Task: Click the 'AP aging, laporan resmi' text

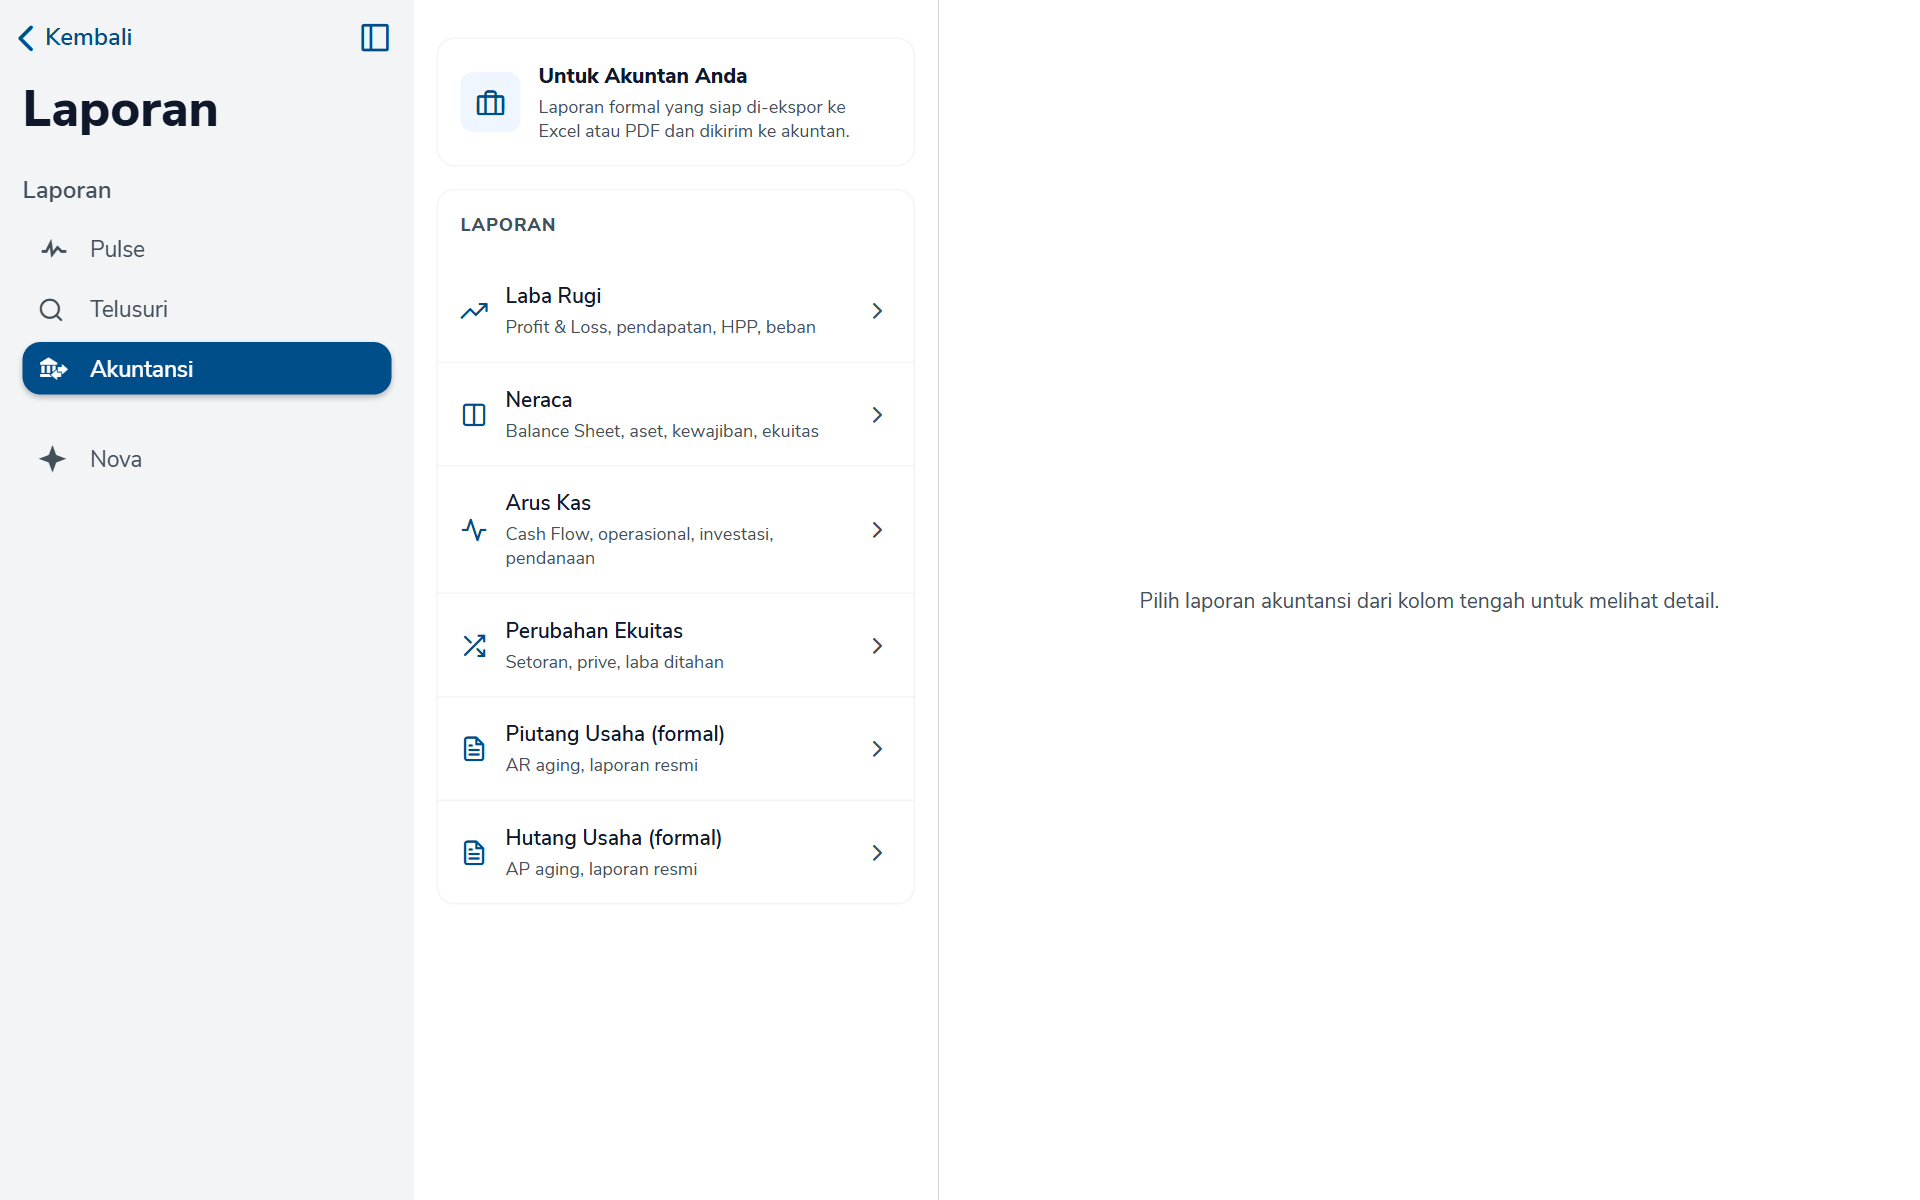Action: pos(601,869)
